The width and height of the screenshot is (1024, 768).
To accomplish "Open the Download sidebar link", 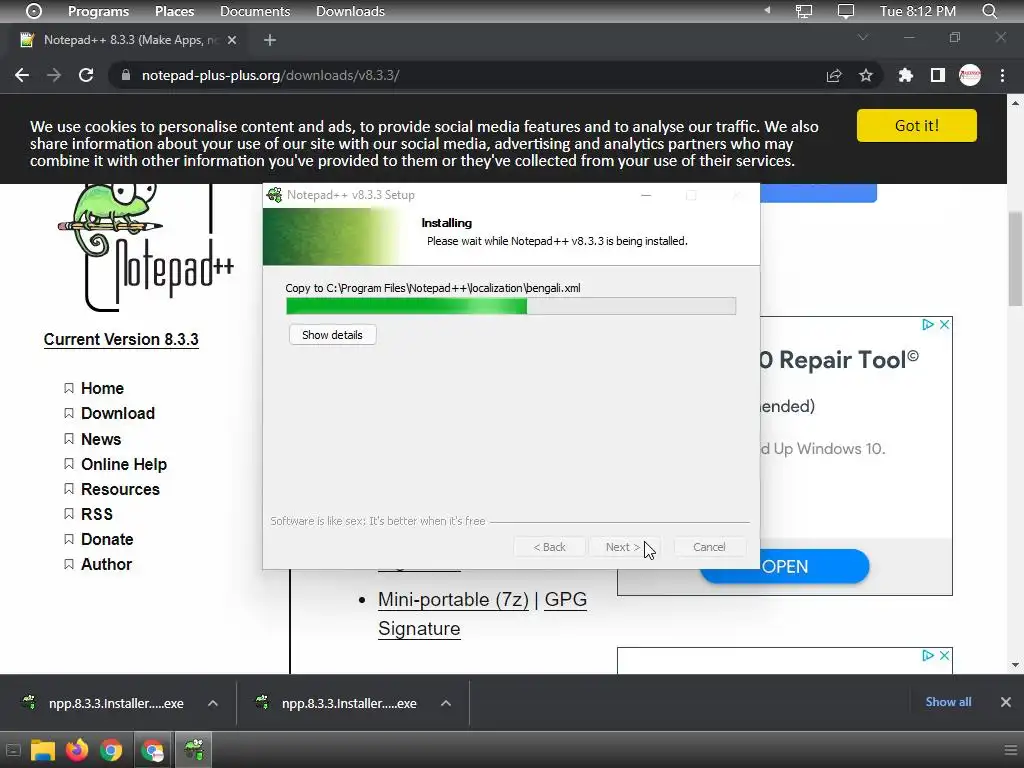I will click(x=118, y=413).
